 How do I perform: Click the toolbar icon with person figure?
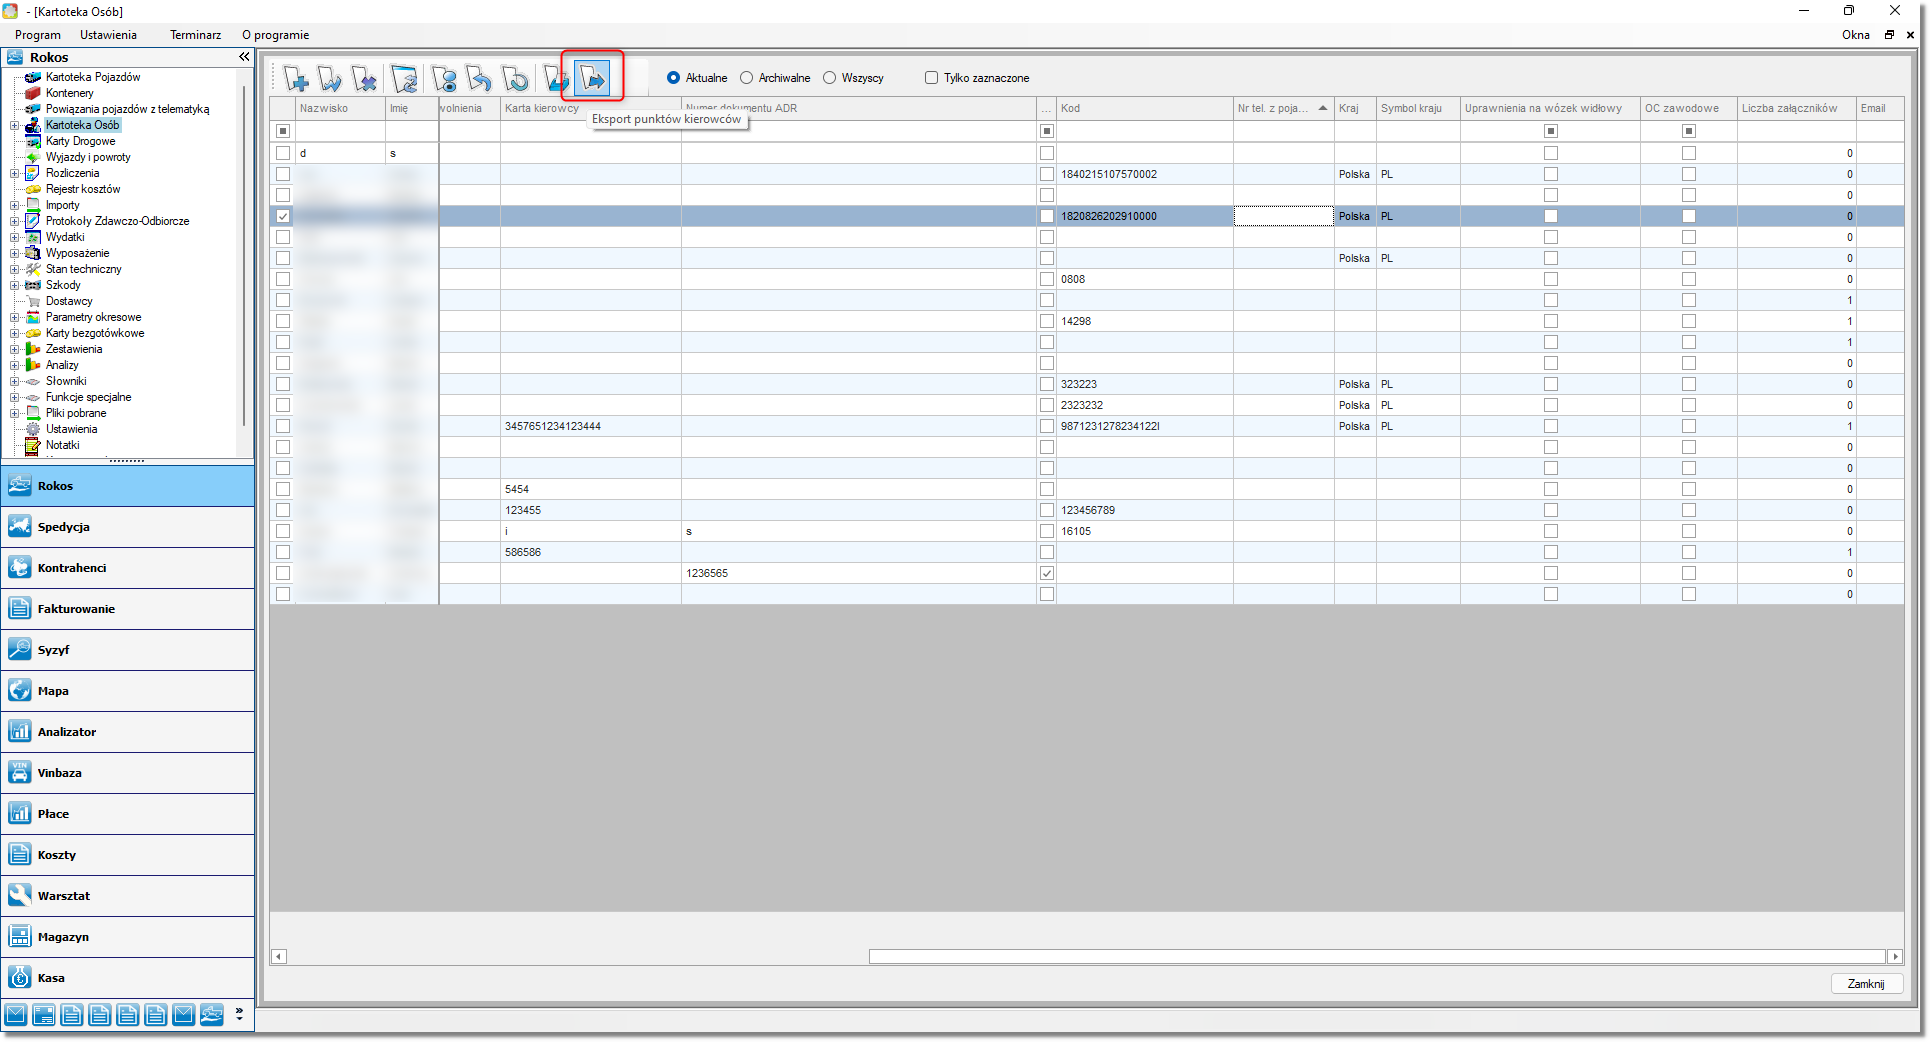[x=445, y=78]
